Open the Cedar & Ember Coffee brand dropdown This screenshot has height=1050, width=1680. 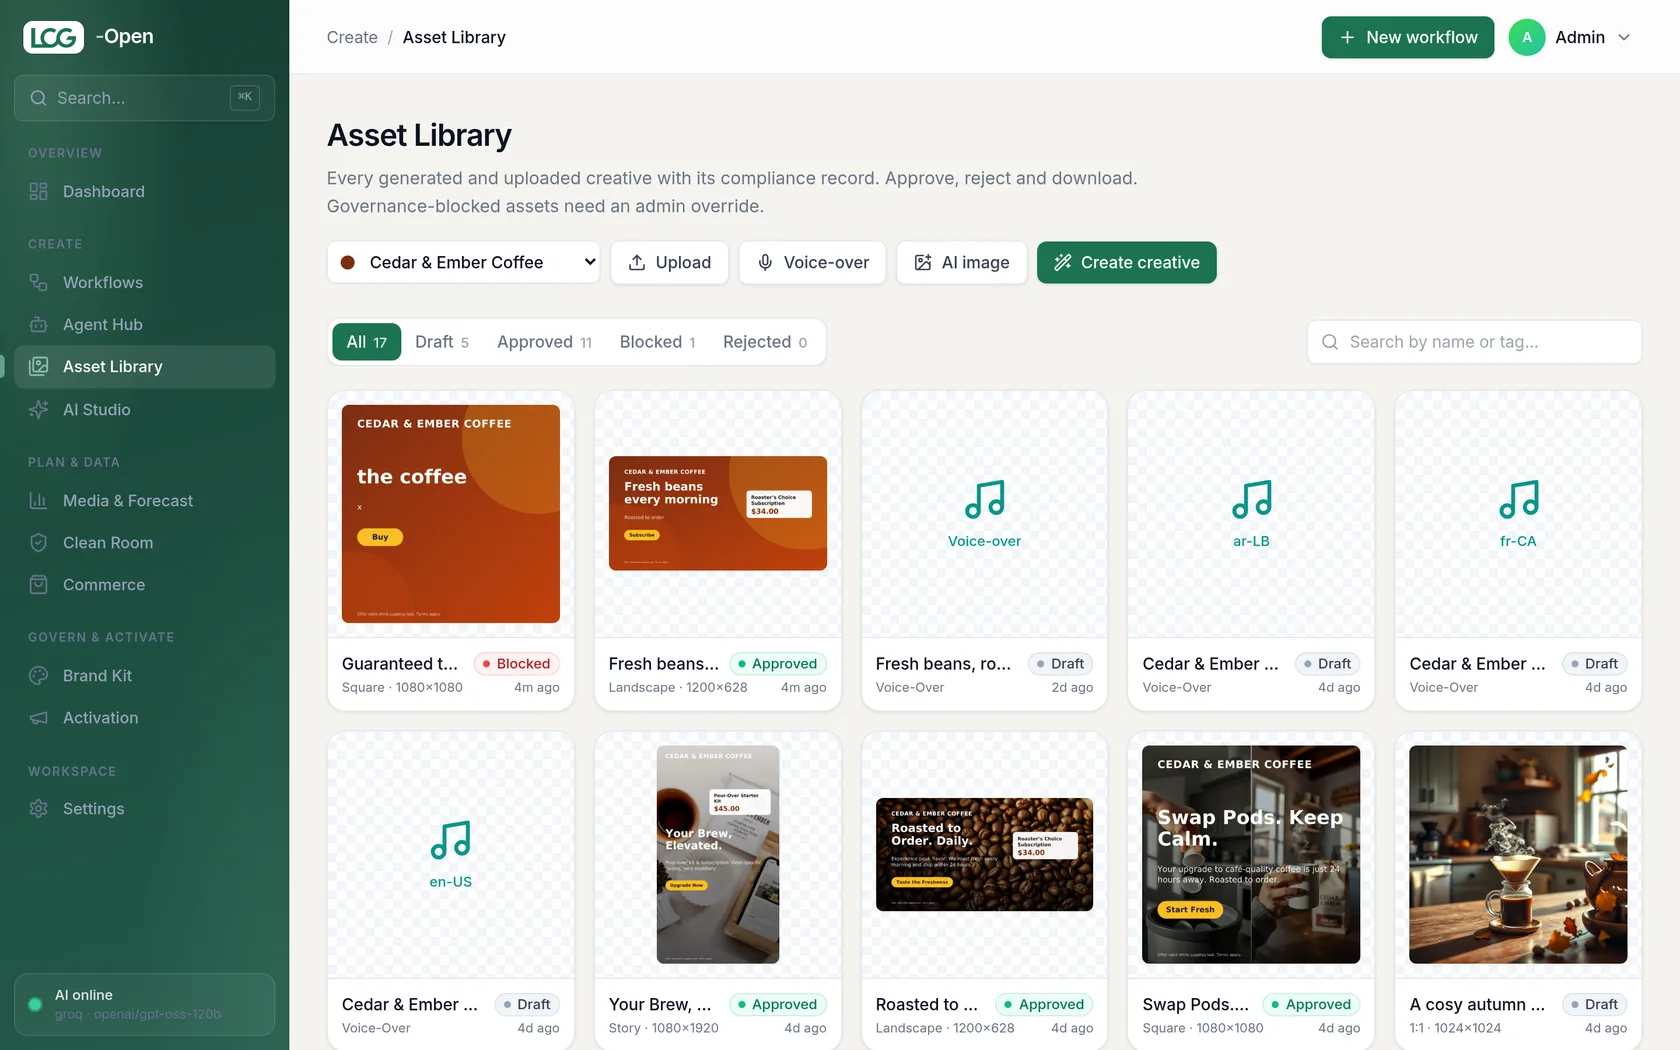click(x=463, y=262)
